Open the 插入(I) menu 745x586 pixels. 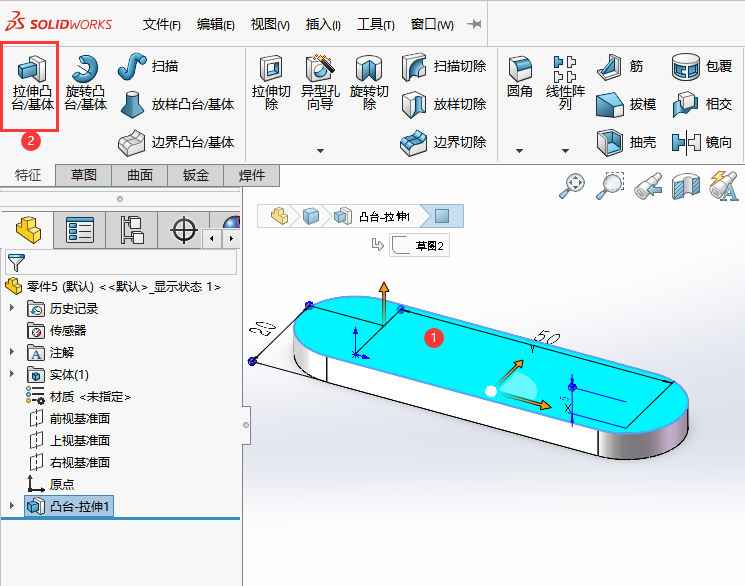click(323, 24)
